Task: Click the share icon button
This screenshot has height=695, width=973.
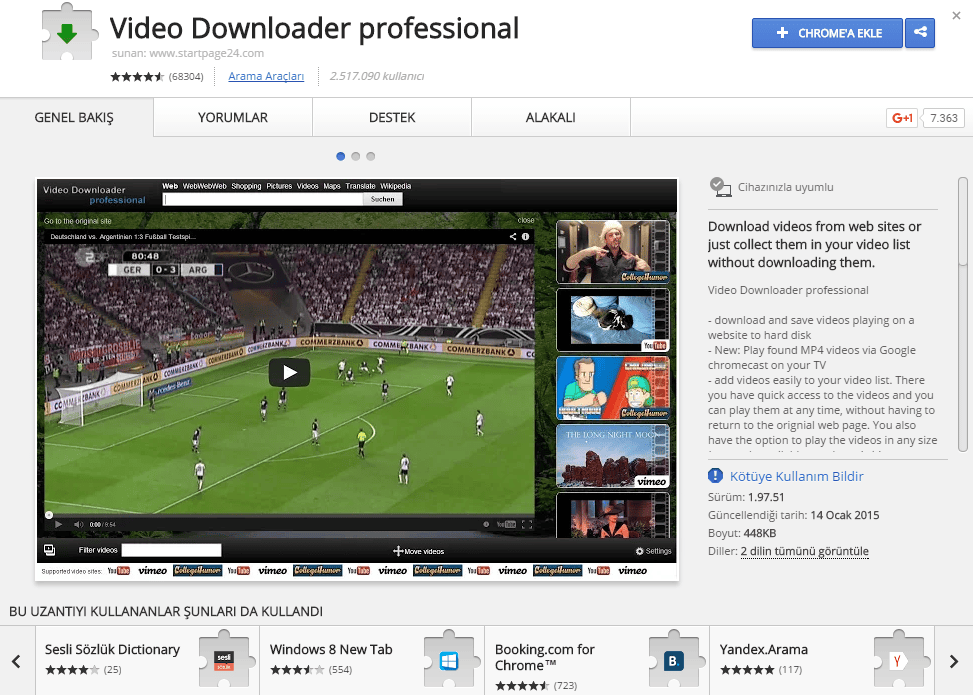Action: point(920,33)
